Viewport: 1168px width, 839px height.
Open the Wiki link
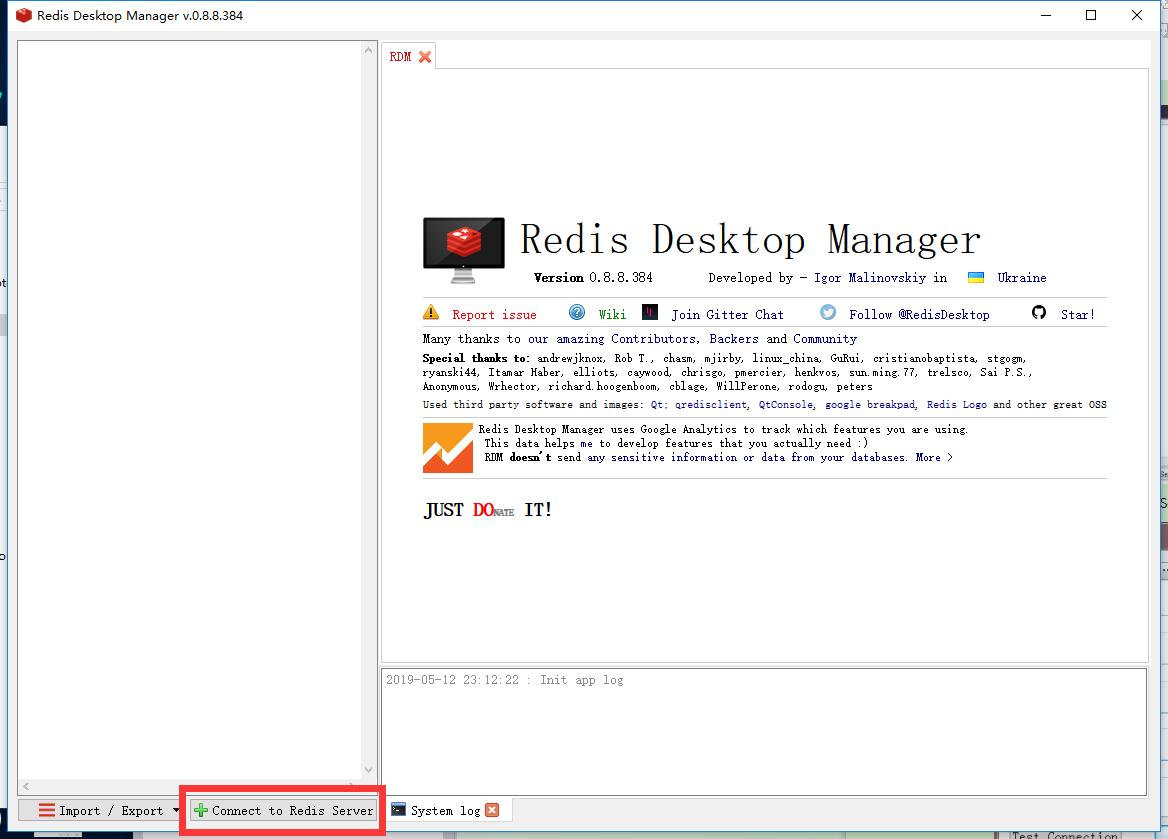(612, 315)
